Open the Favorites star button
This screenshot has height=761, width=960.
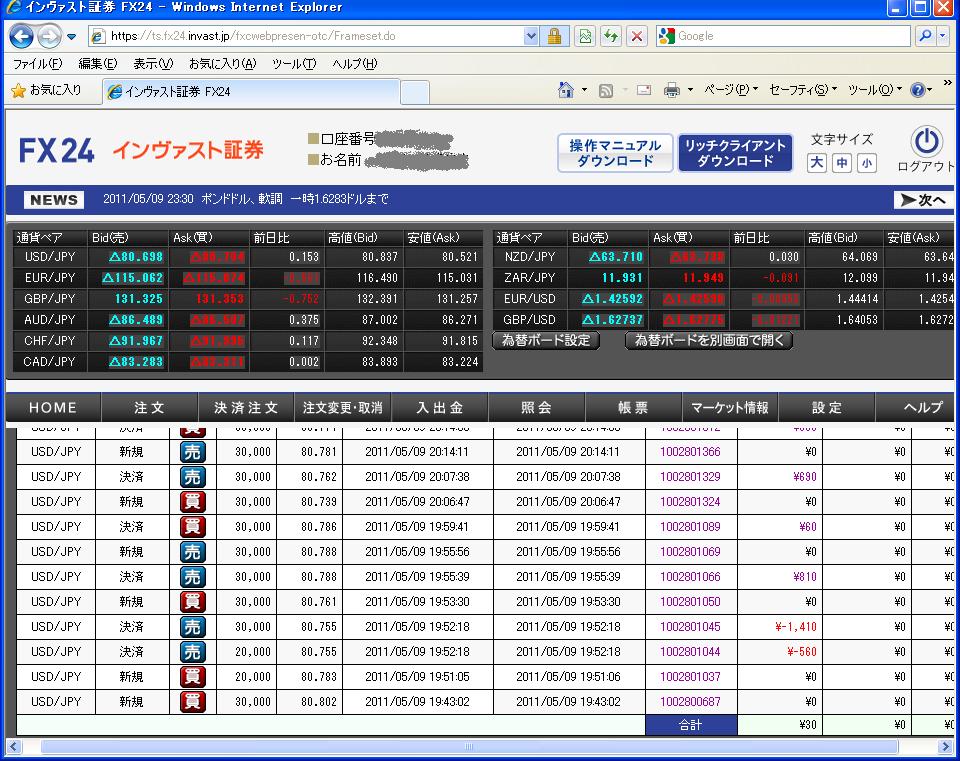click(x=46, y=90)
